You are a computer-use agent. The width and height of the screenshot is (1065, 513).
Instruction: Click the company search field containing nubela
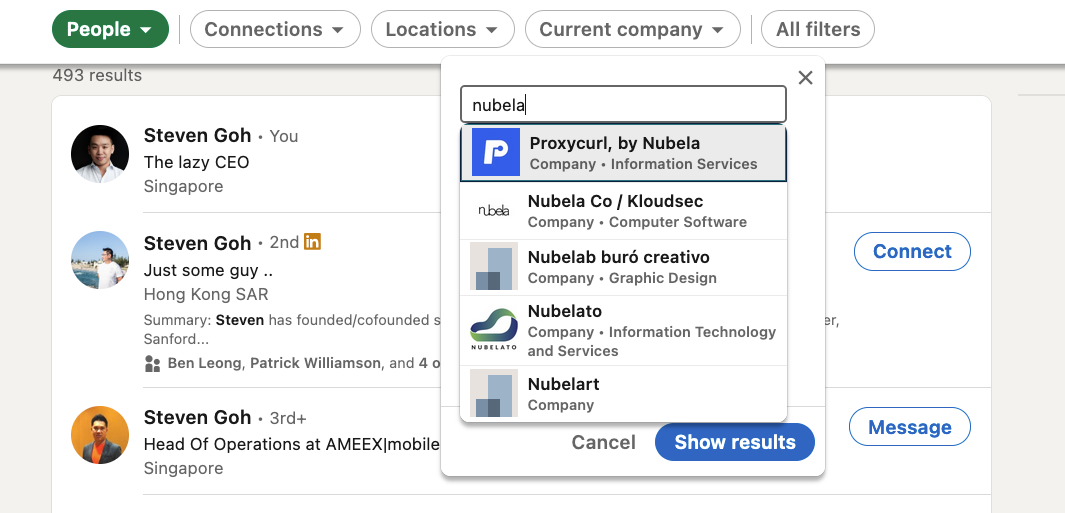623,105
